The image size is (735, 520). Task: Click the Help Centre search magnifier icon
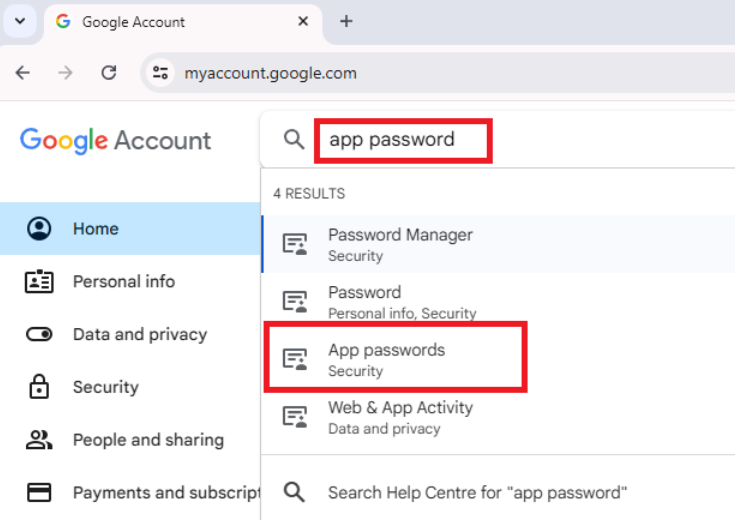coord(294,492)
